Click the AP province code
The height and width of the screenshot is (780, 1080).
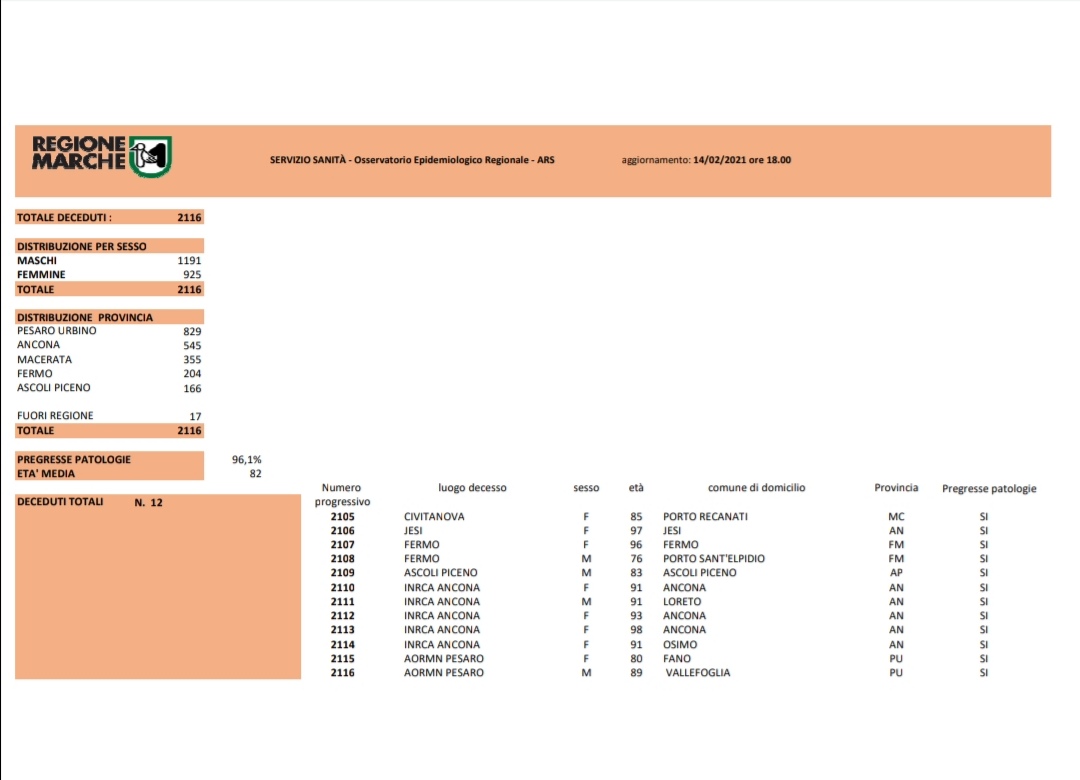click(896, 573)
